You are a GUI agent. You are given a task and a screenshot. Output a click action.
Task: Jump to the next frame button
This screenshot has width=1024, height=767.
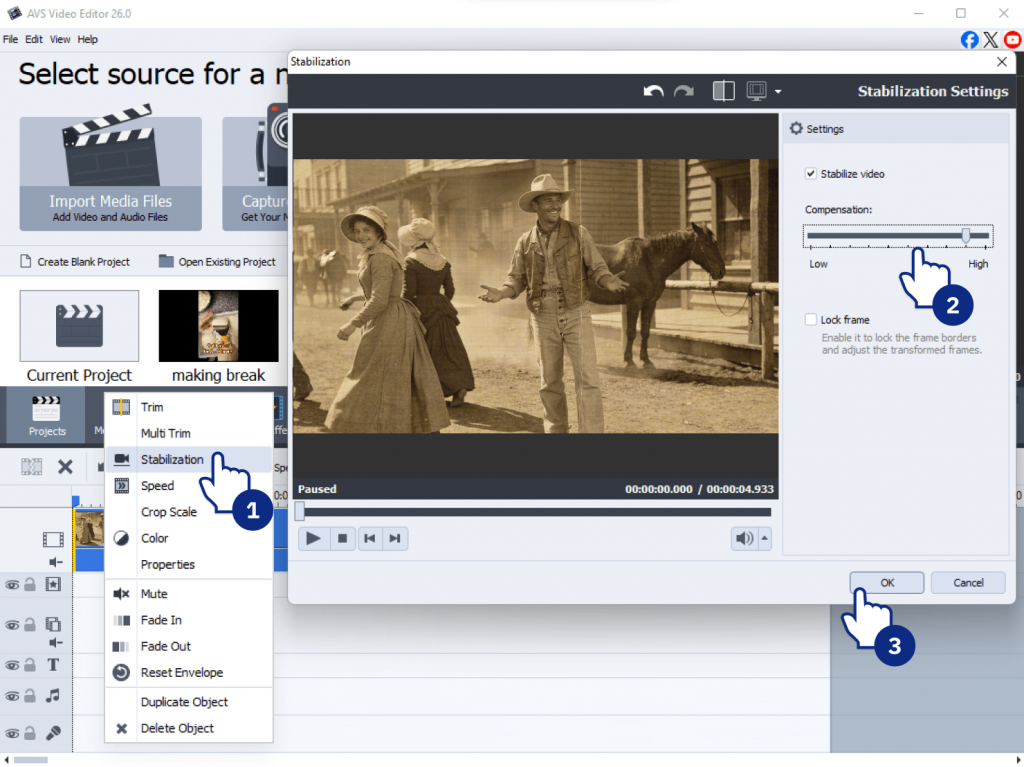coord(395,539)
